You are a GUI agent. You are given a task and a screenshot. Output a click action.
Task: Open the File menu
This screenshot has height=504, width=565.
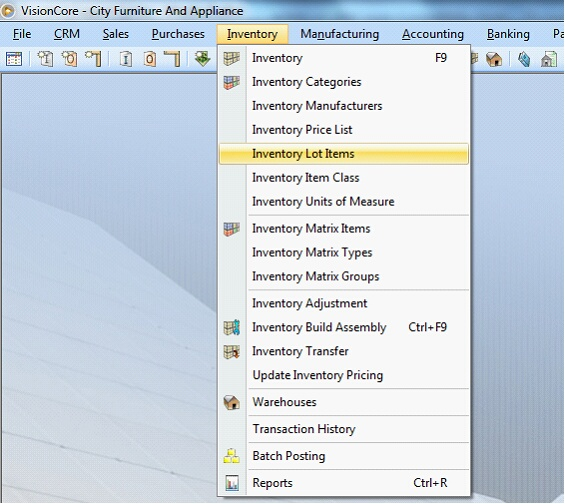pos(22,34)
